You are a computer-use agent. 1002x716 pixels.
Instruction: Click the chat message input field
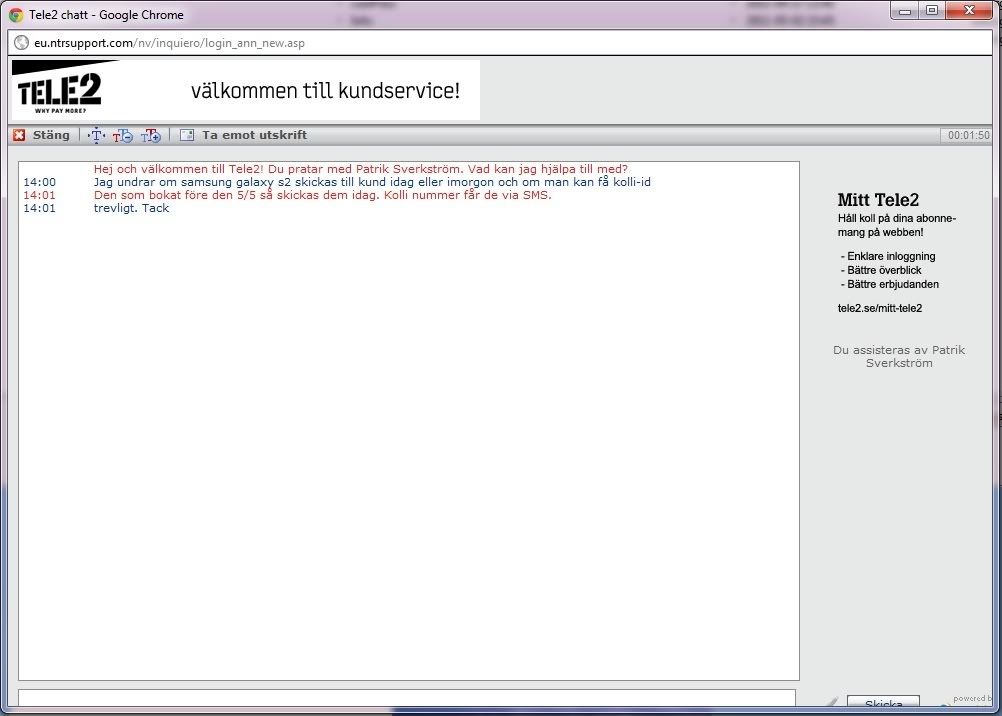[x=407, y=698]
